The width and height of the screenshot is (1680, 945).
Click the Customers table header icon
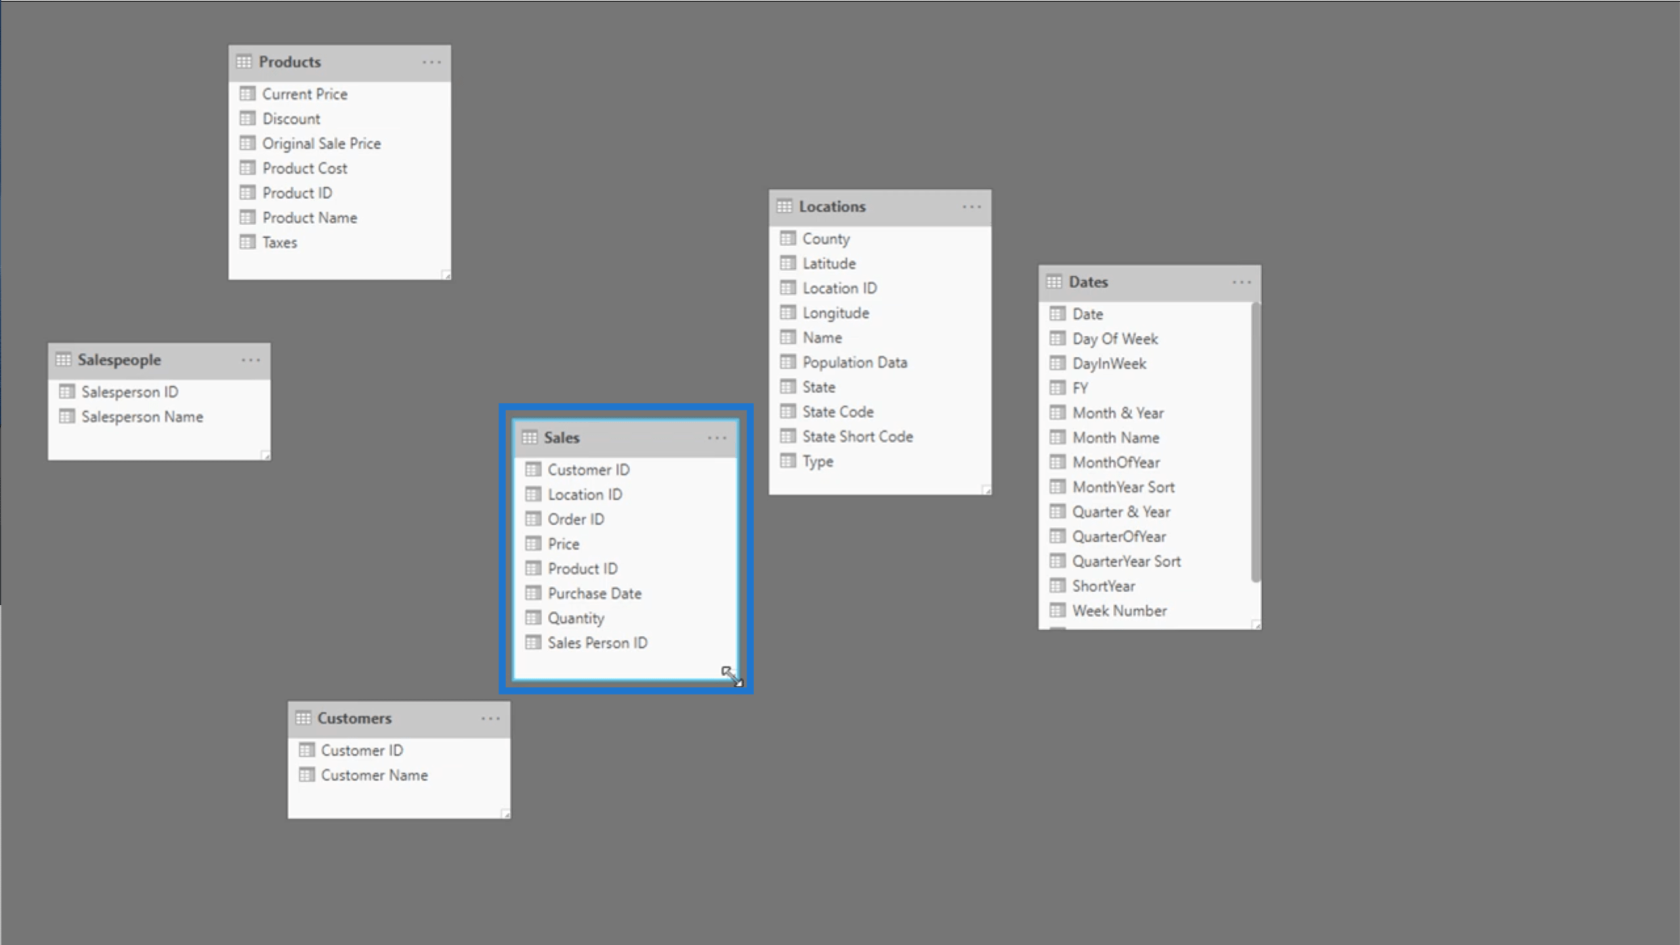(x=303, y=719)
